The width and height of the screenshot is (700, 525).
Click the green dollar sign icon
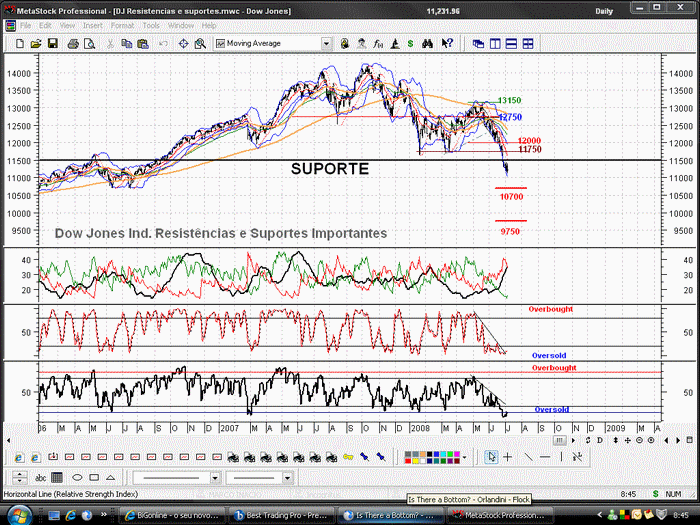tap(411, 44)
